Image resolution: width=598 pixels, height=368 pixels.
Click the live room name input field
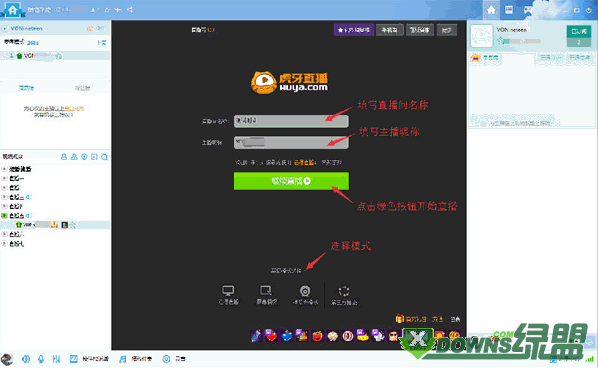(x=291, y=121)
